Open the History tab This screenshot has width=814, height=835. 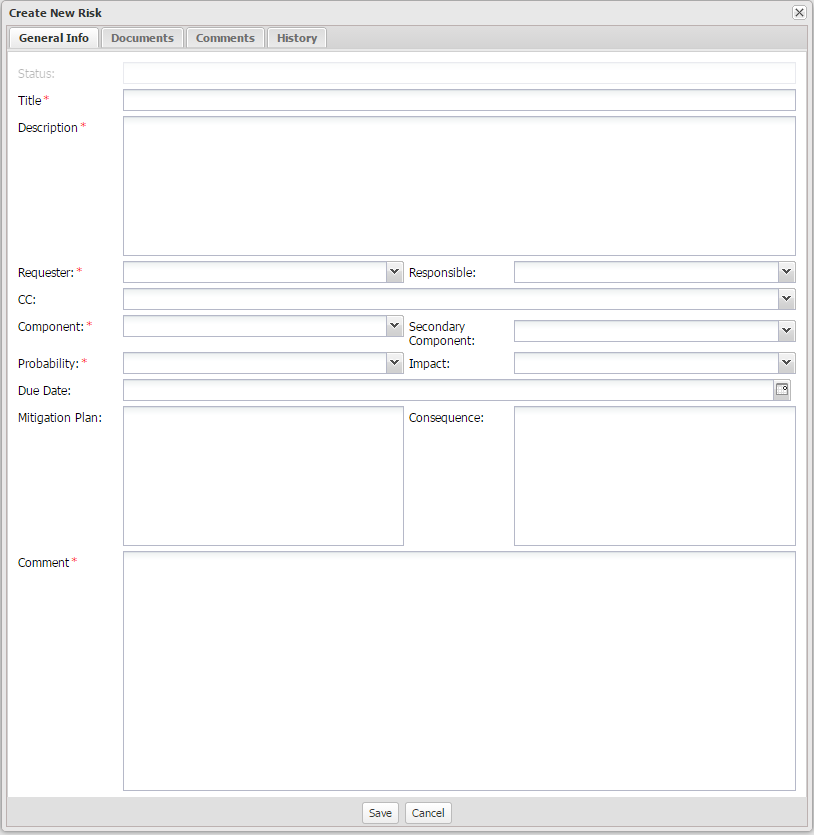pos(296,37)
